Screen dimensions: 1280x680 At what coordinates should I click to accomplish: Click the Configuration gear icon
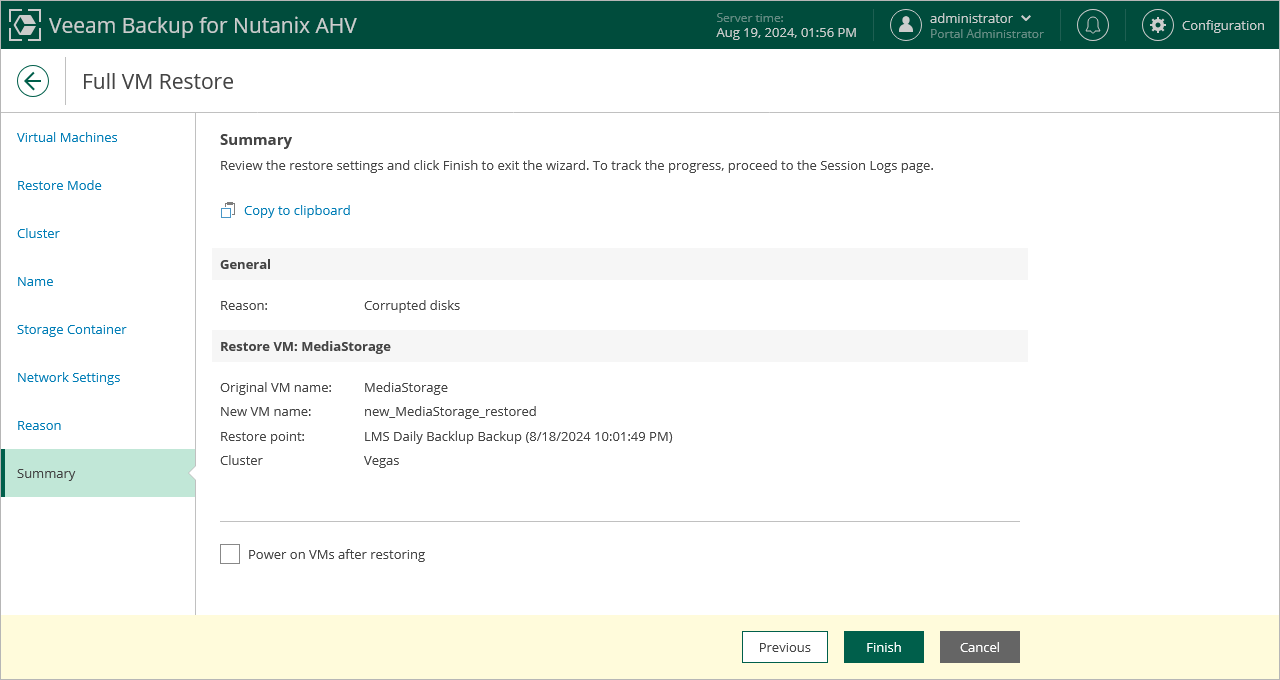1158,25
